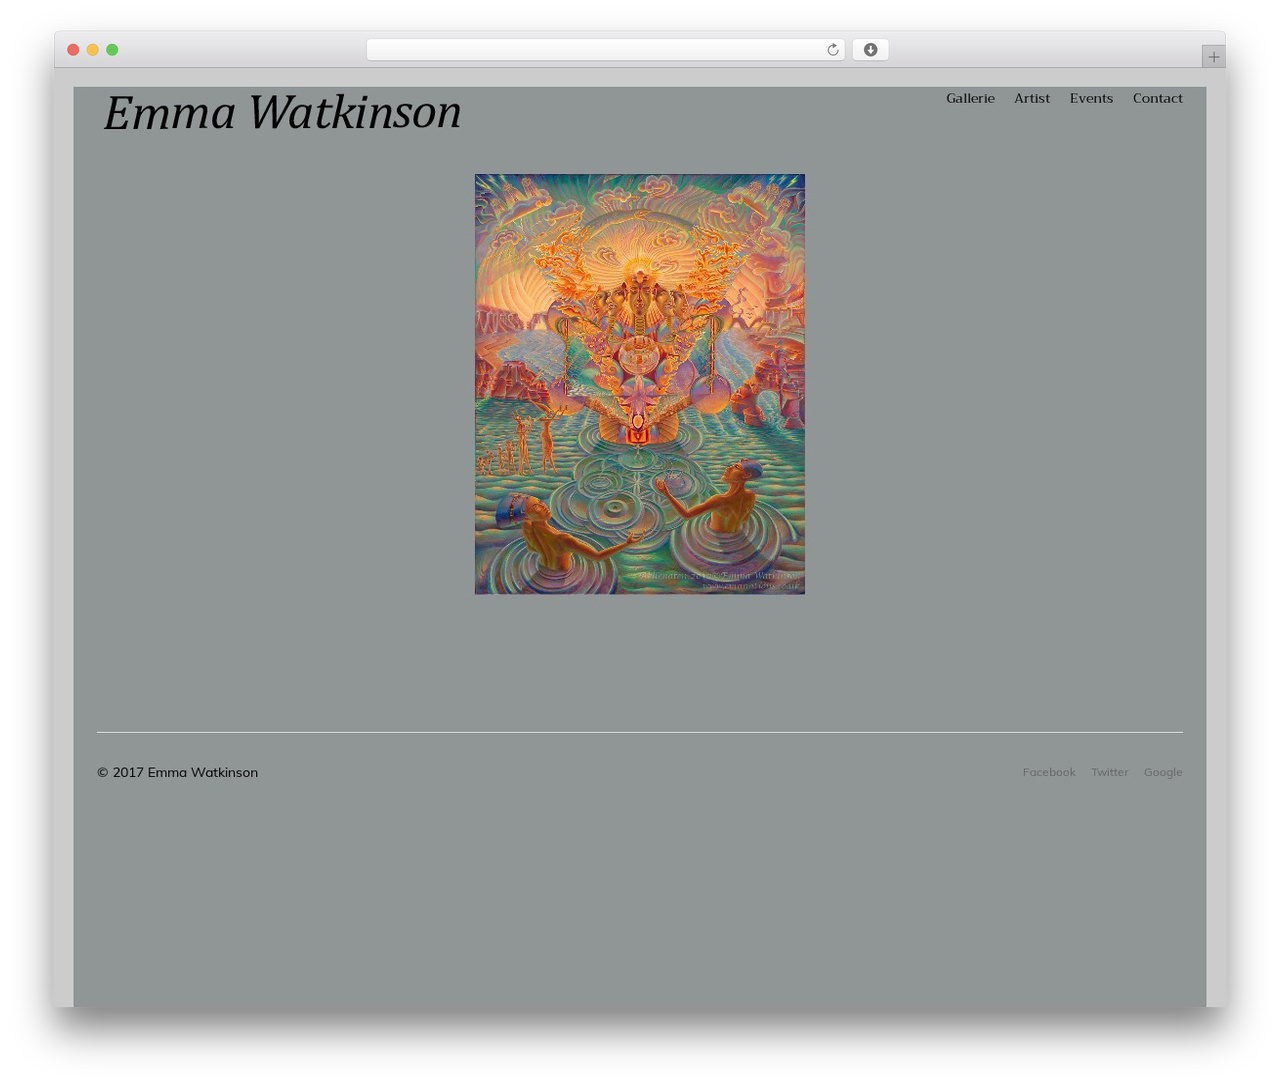Open the downloads button in toolbar
The image size is (1280, 1084).
click(870, 50)
